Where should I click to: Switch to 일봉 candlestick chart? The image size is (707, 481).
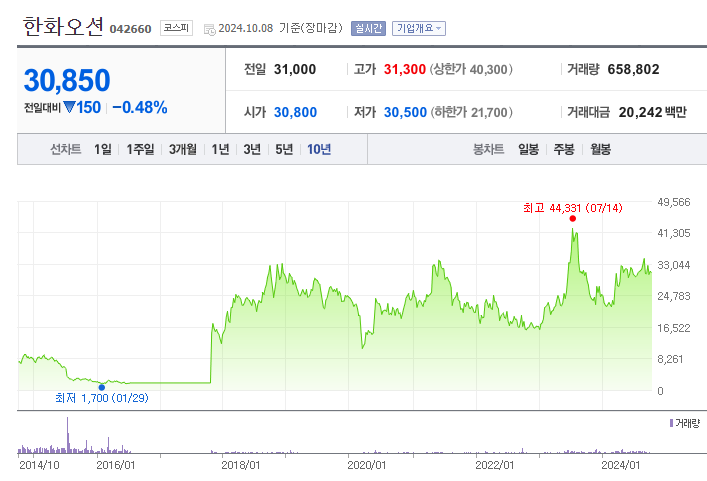[x=528, y=149]
